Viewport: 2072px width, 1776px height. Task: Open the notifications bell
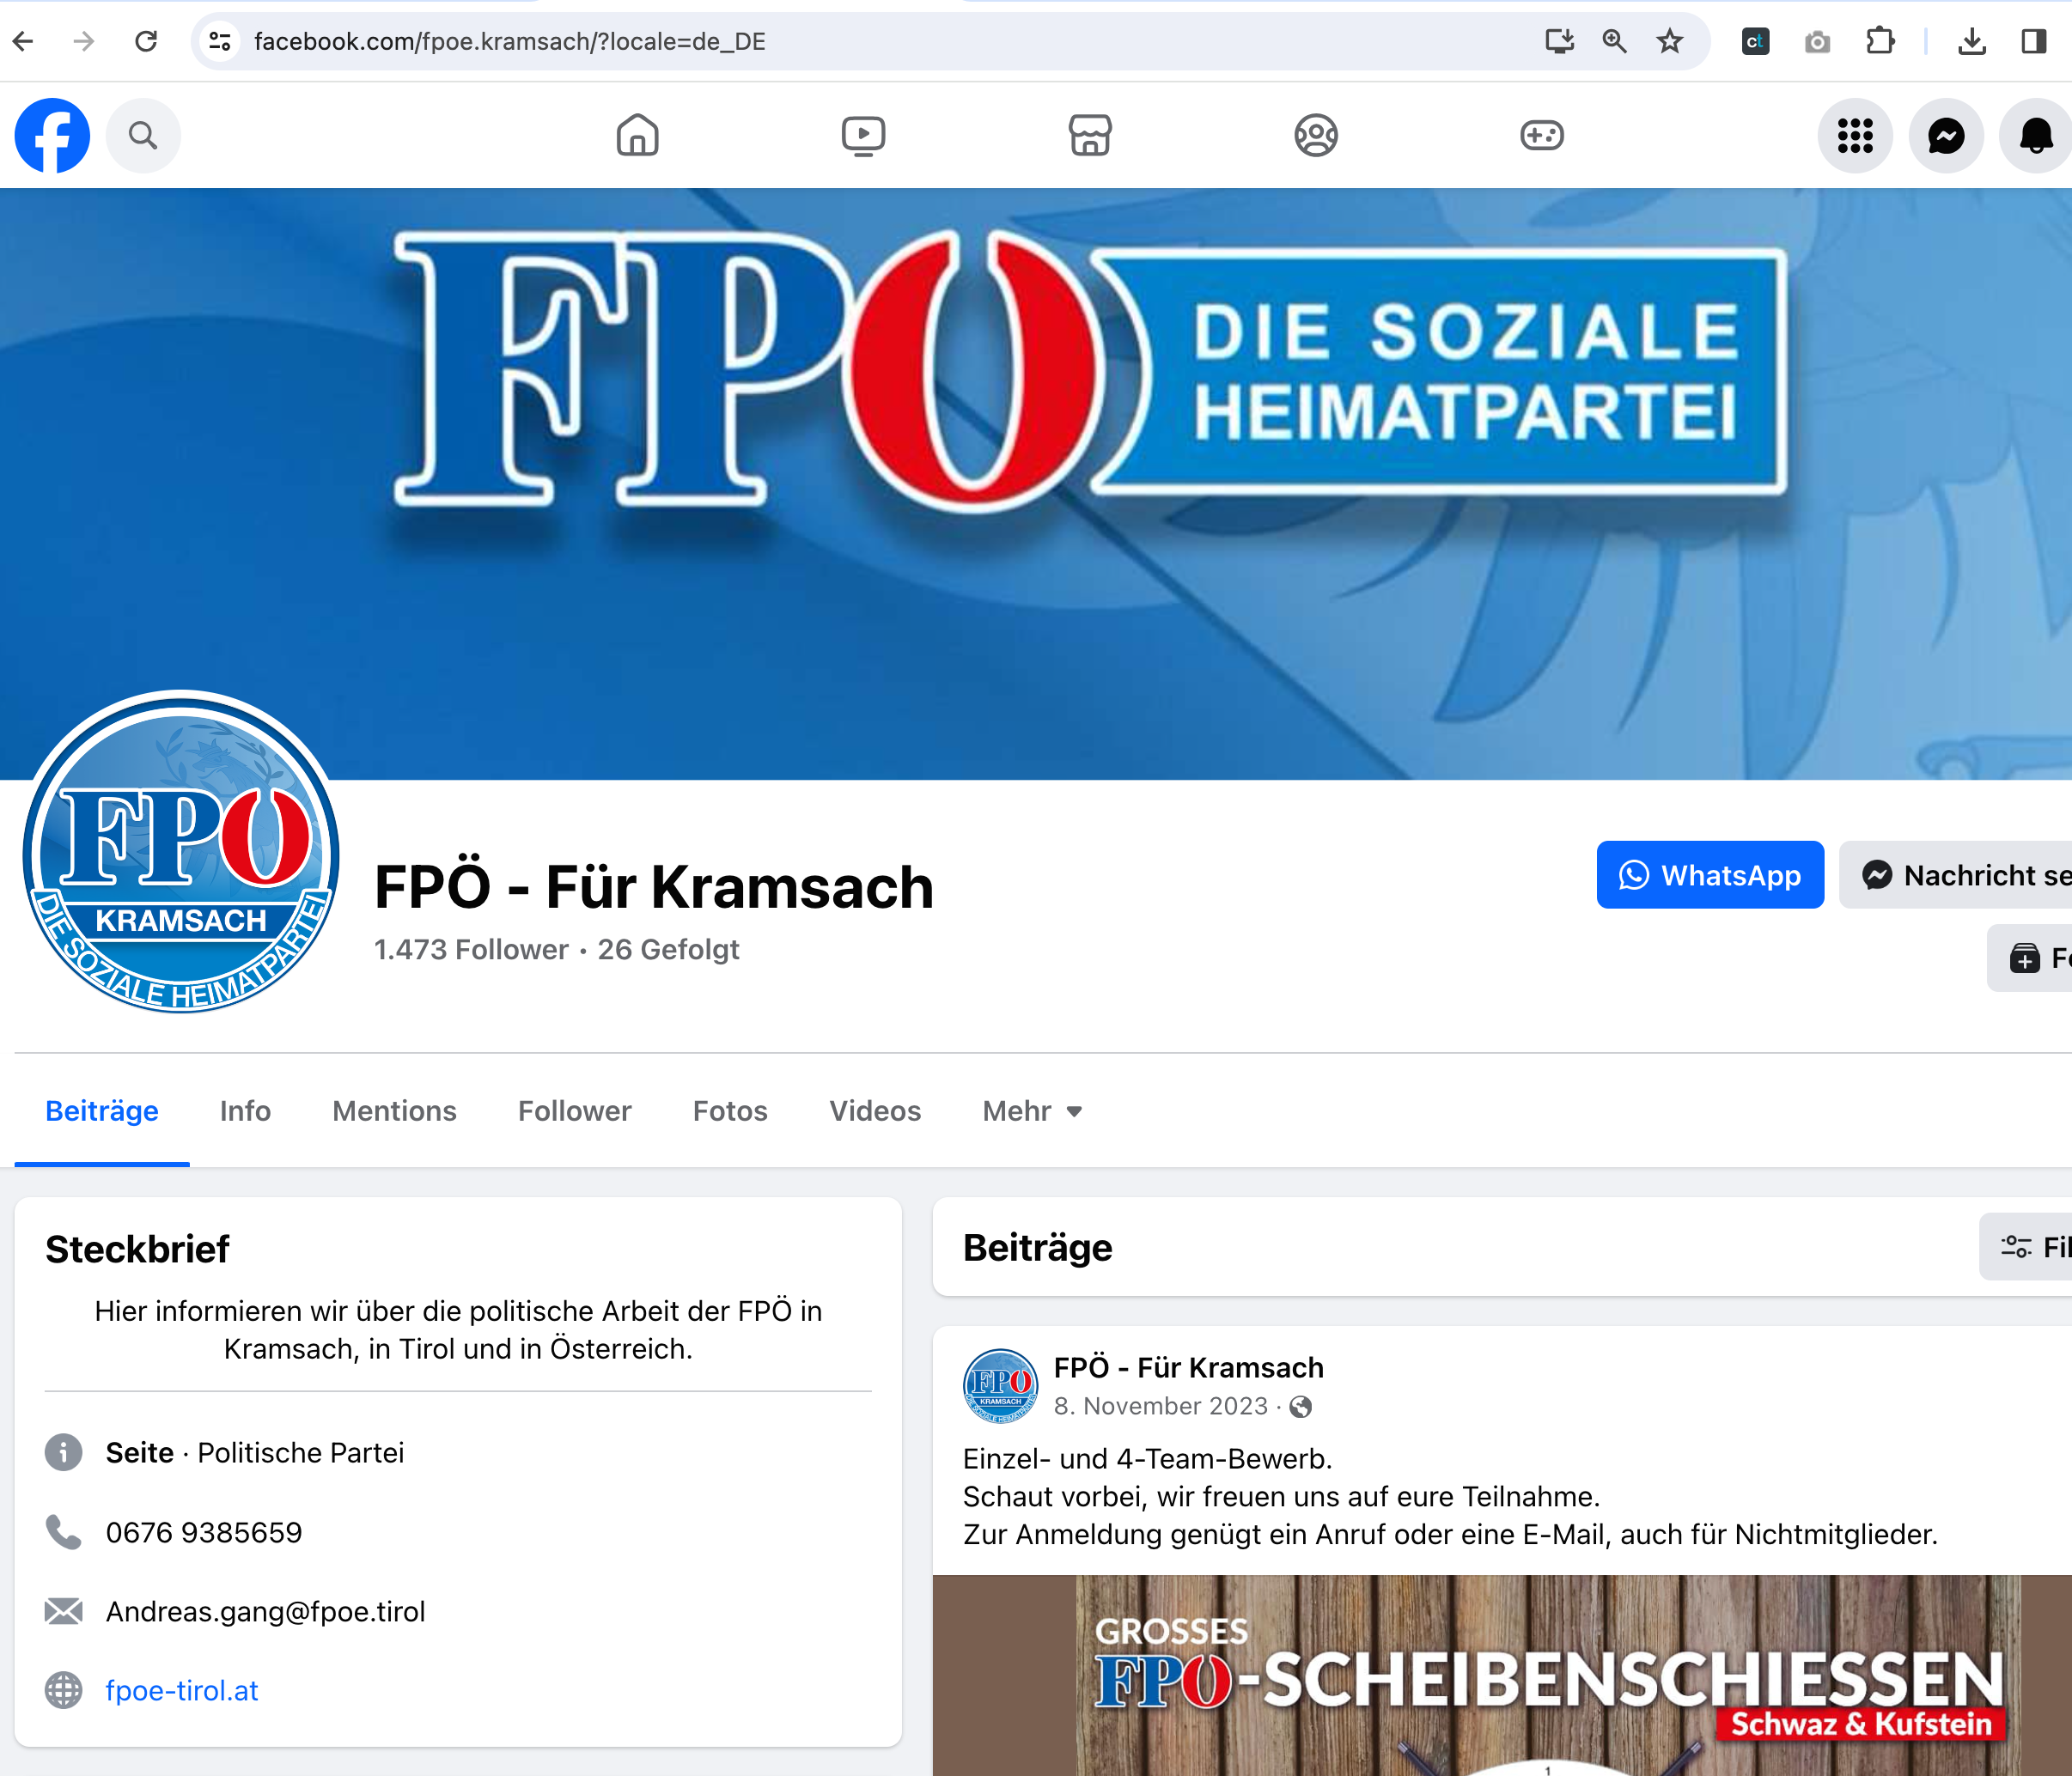[x=2036, y=136]
